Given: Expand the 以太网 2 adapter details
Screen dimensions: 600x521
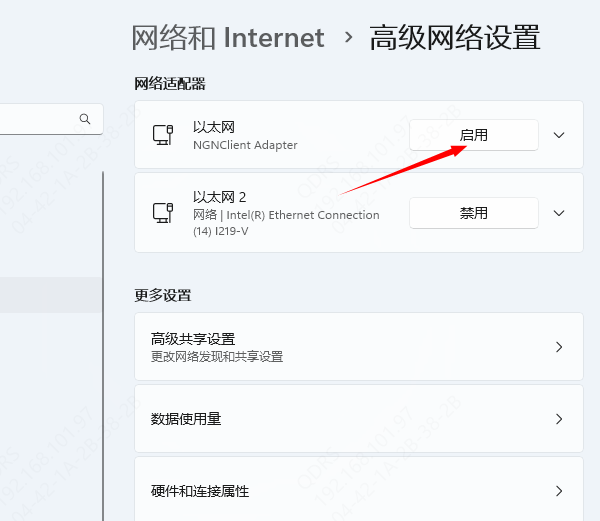Looking at the screenshot, I should (x=559, y=213).
